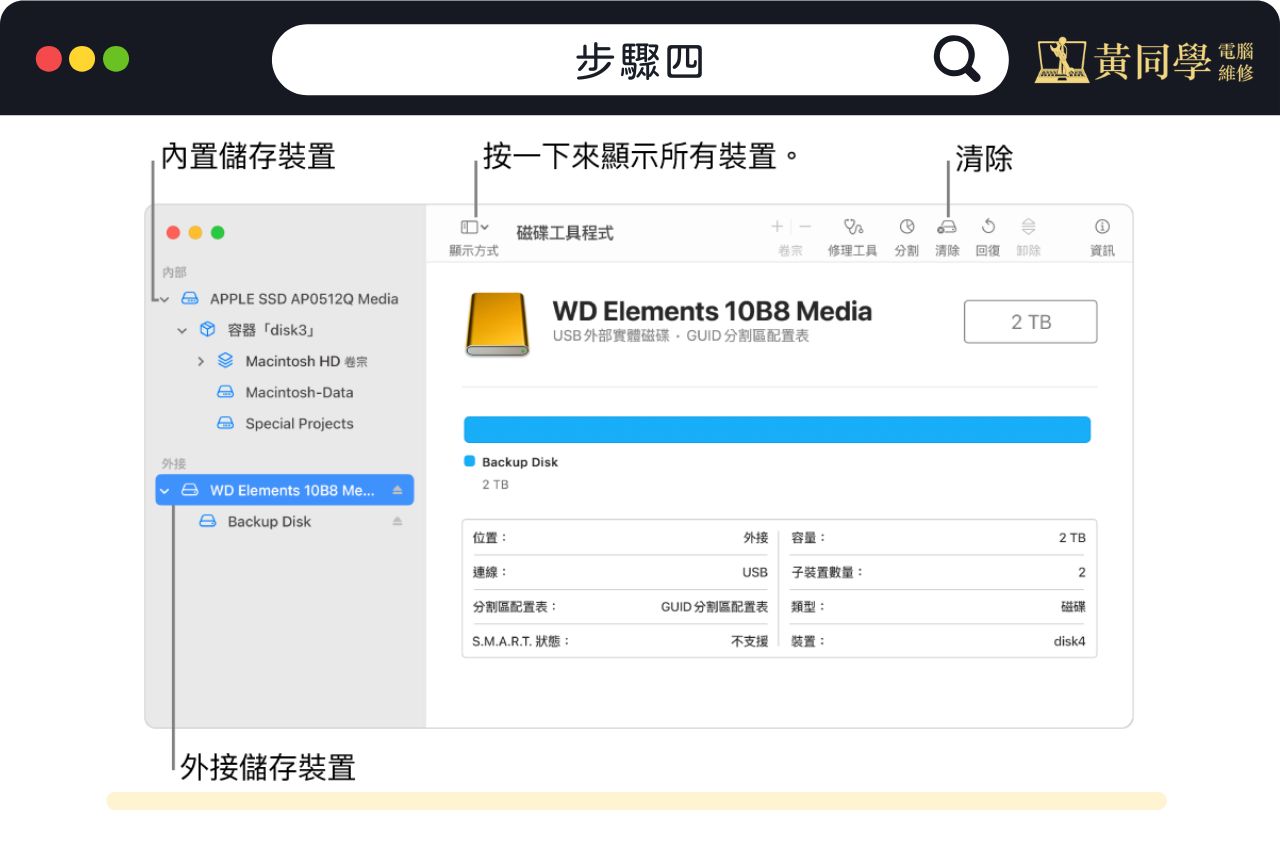1280x850 pixels.
Task: Click the search magnifier in top bar
Action: pyautogui.click(x=957, y=60)
